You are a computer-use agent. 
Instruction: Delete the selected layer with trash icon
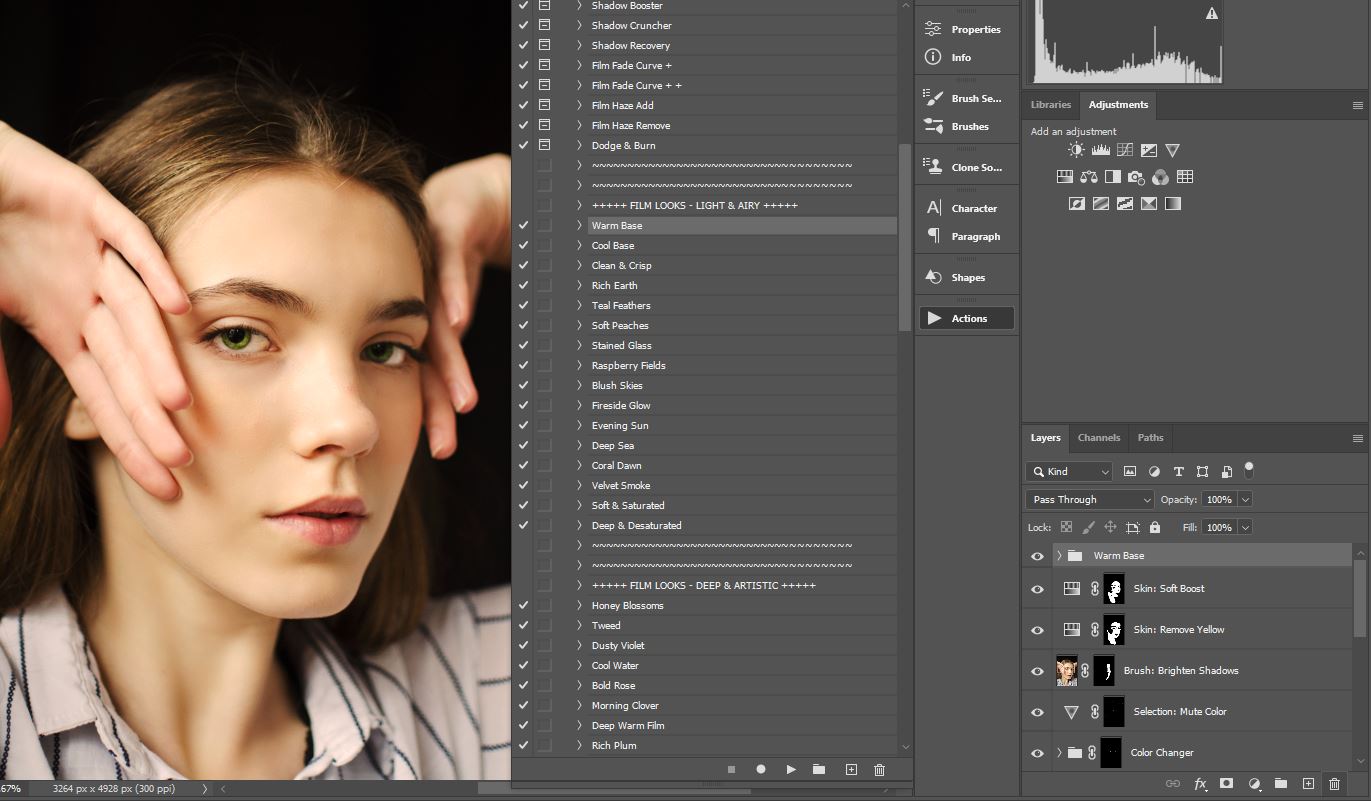point(1334,784)
